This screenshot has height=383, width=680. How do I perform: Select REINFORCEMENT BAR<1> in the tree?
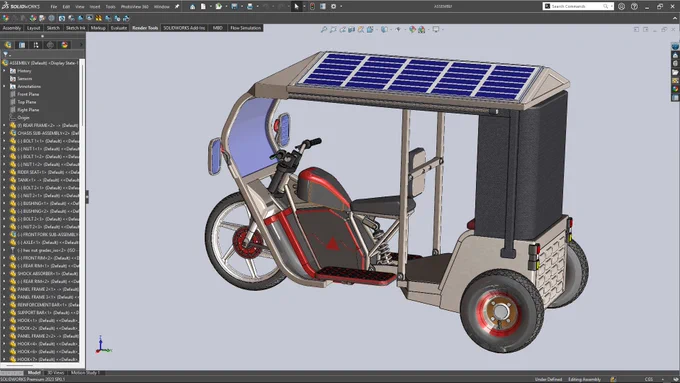click(44, 305)
